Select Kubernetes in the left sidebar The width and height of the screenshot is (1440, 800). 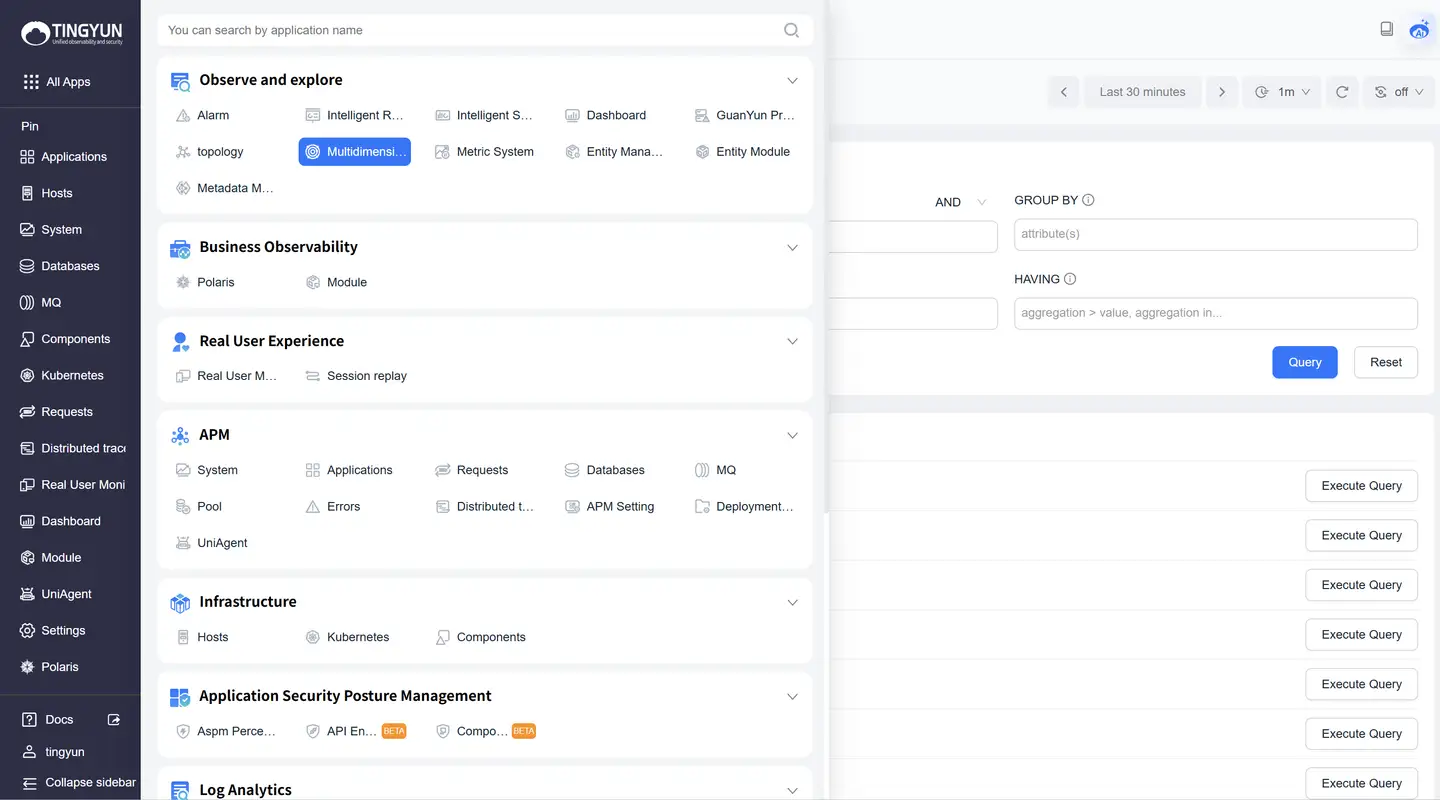pos(72,375)
